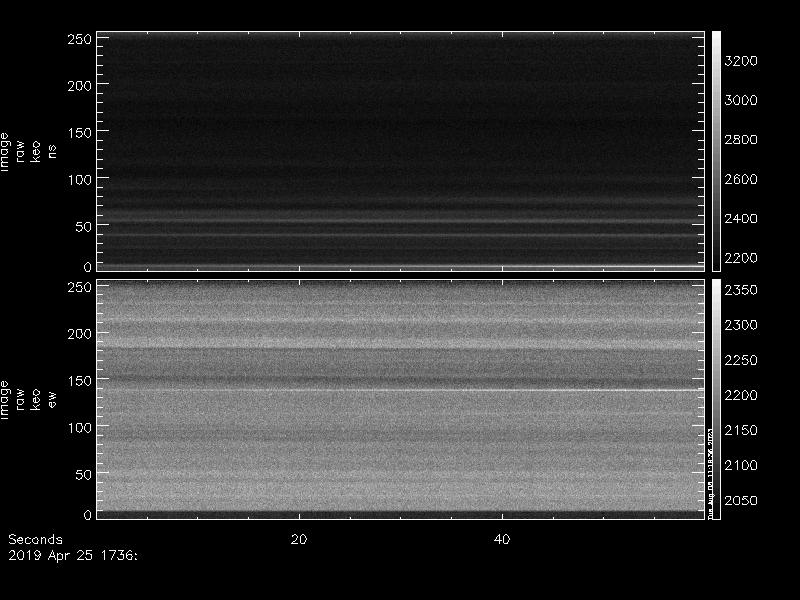Screen dimensions: 800x600
Task: Click the '2200' value on the bottom colorbar
Action: [x=741, y=395]
